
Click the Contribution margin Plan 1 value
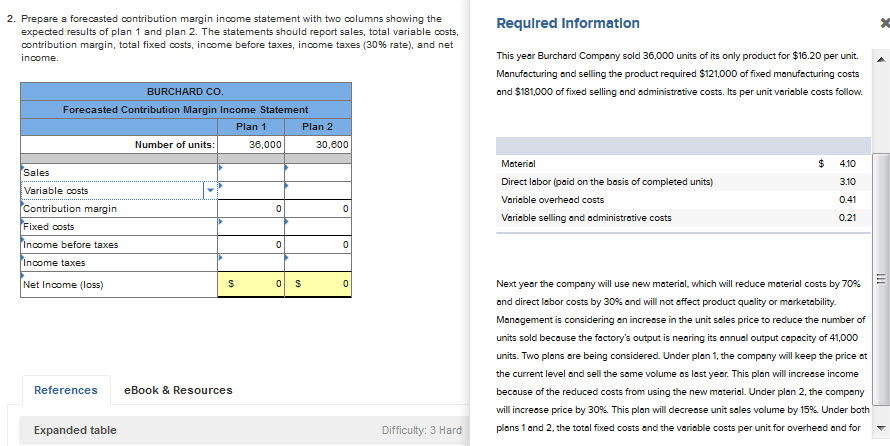click(x=251, y=209)
